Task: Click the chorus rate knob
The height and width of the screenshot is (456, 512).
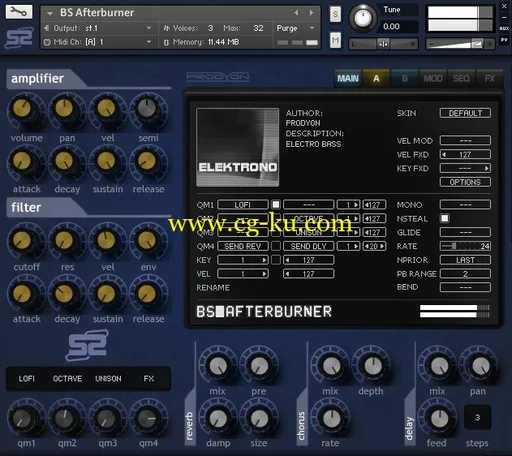Action: point(331,419)
